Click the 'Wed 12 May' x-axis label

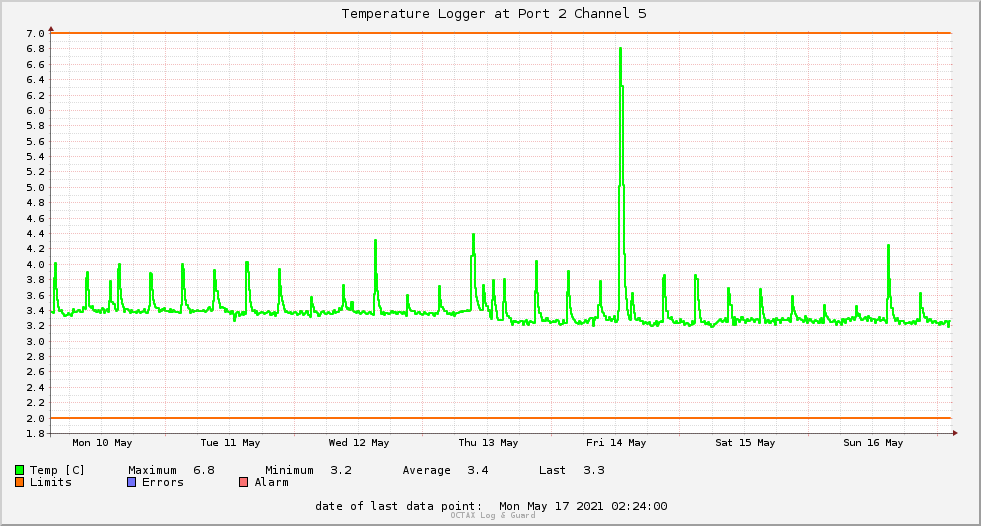[x=359, y=443]
